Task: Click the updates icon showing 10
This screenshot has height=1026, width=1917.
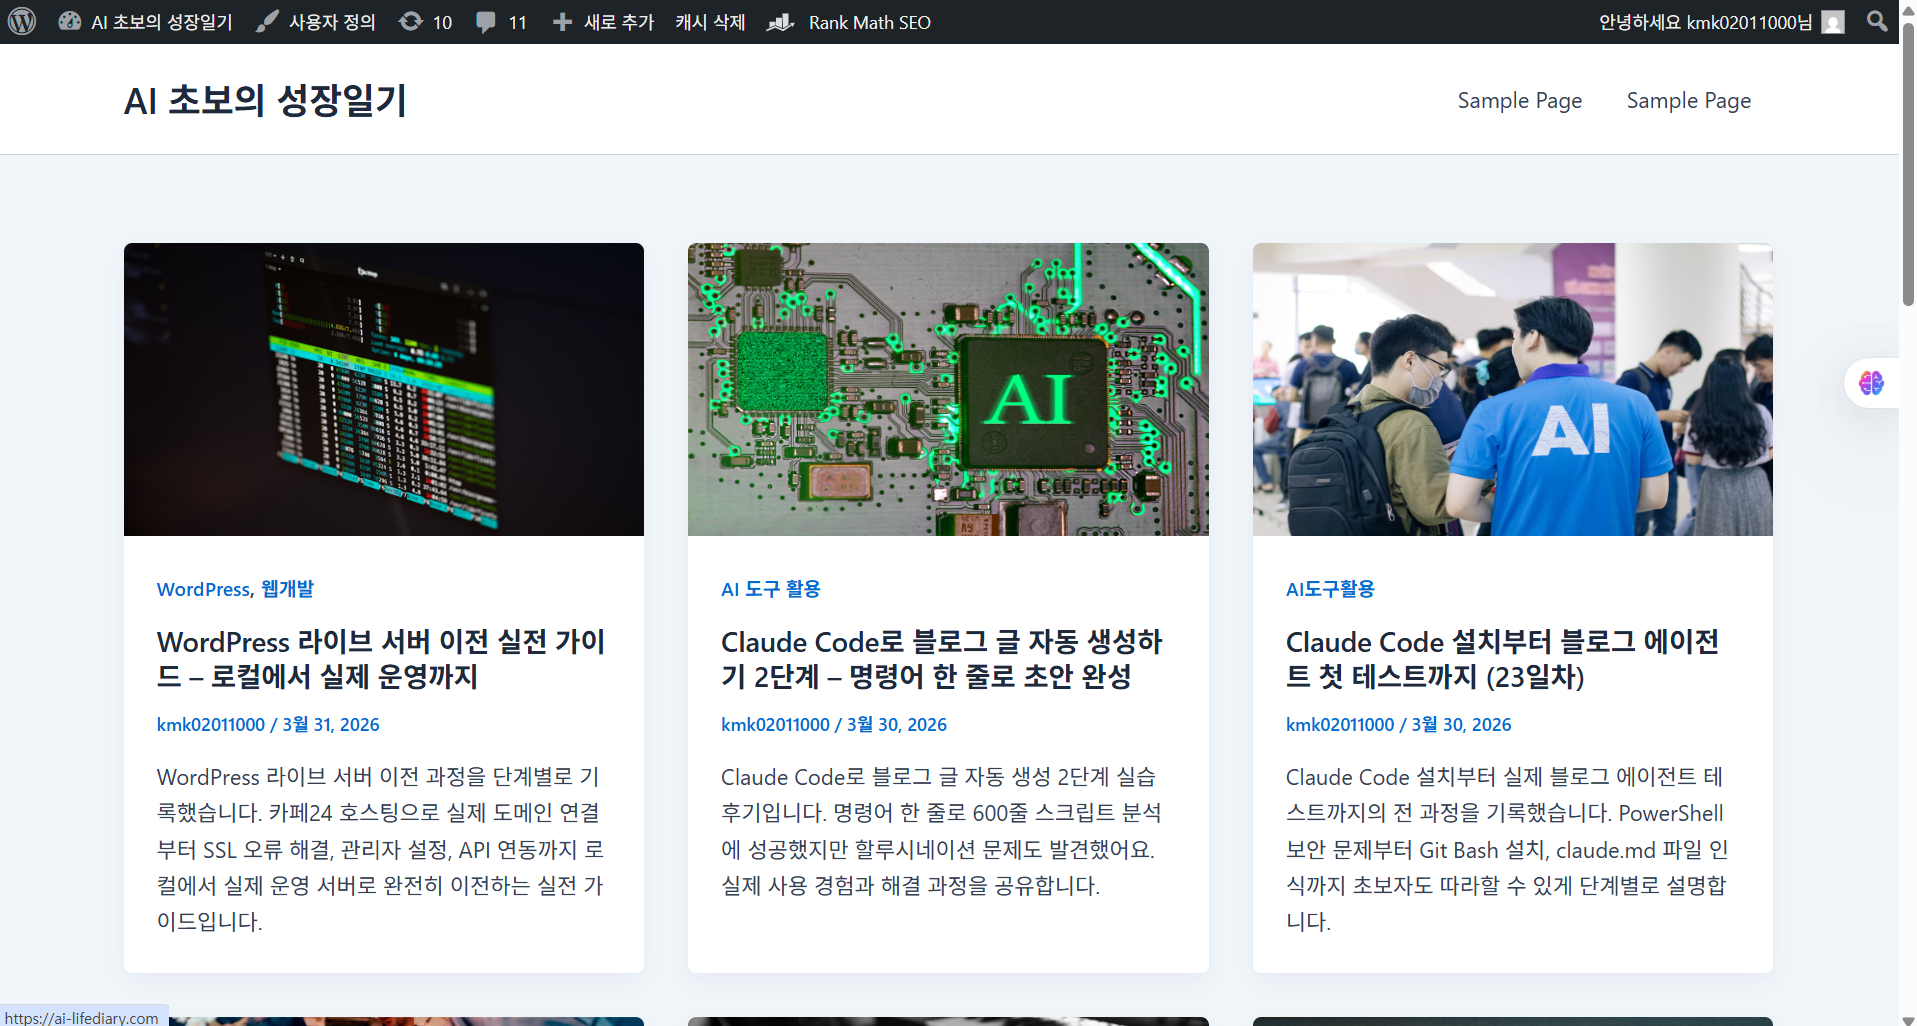Action: coord(424,21)
